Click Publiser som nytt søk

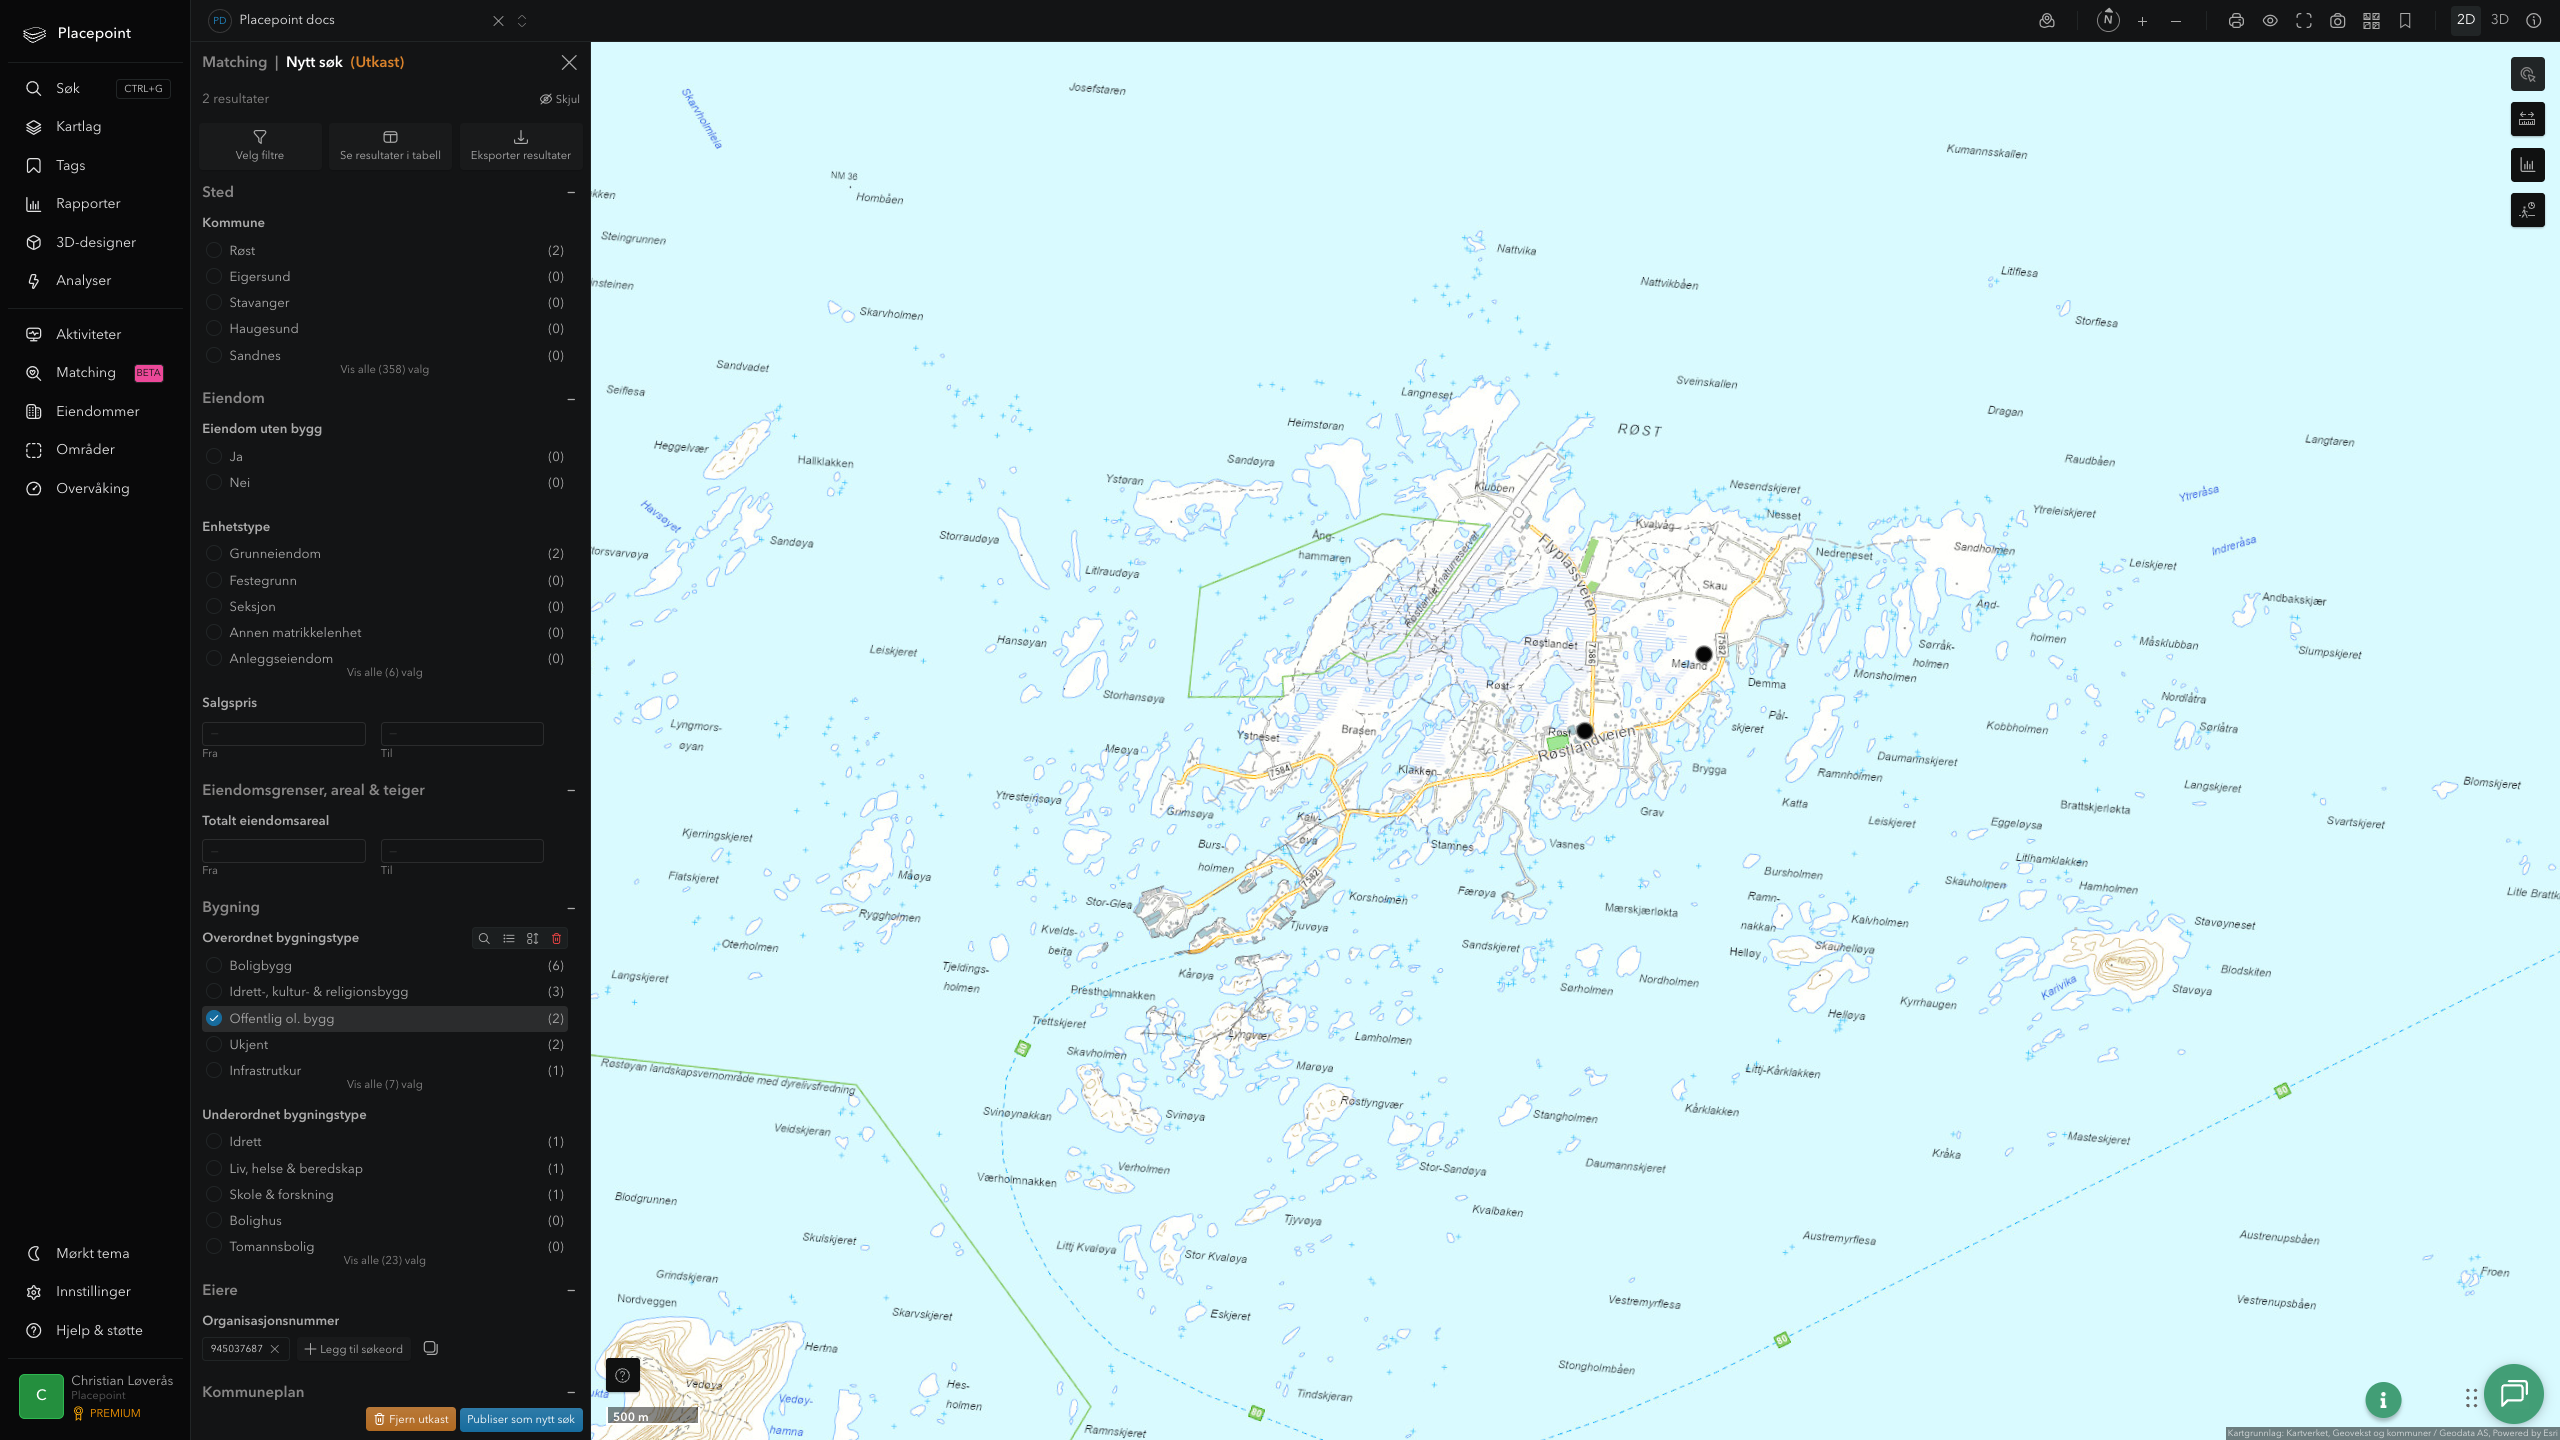pos(521,1420)
